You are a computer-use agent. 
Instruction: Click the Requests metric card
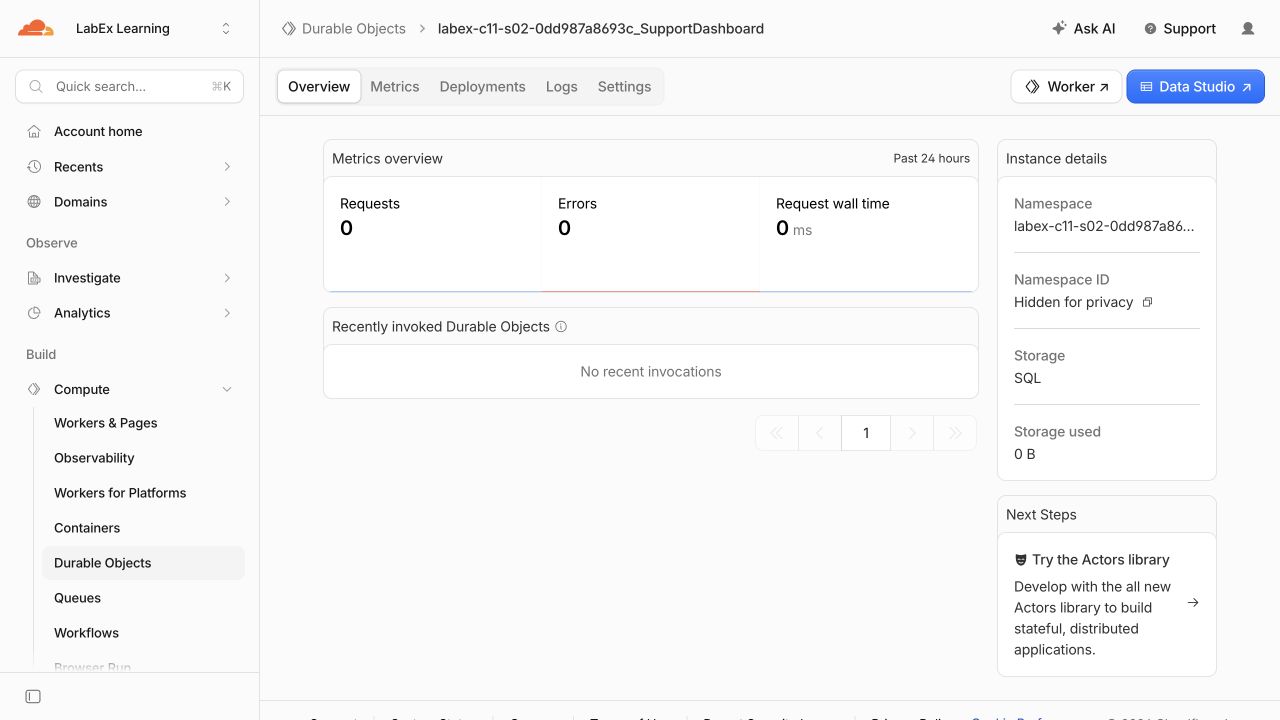(433, 234)
